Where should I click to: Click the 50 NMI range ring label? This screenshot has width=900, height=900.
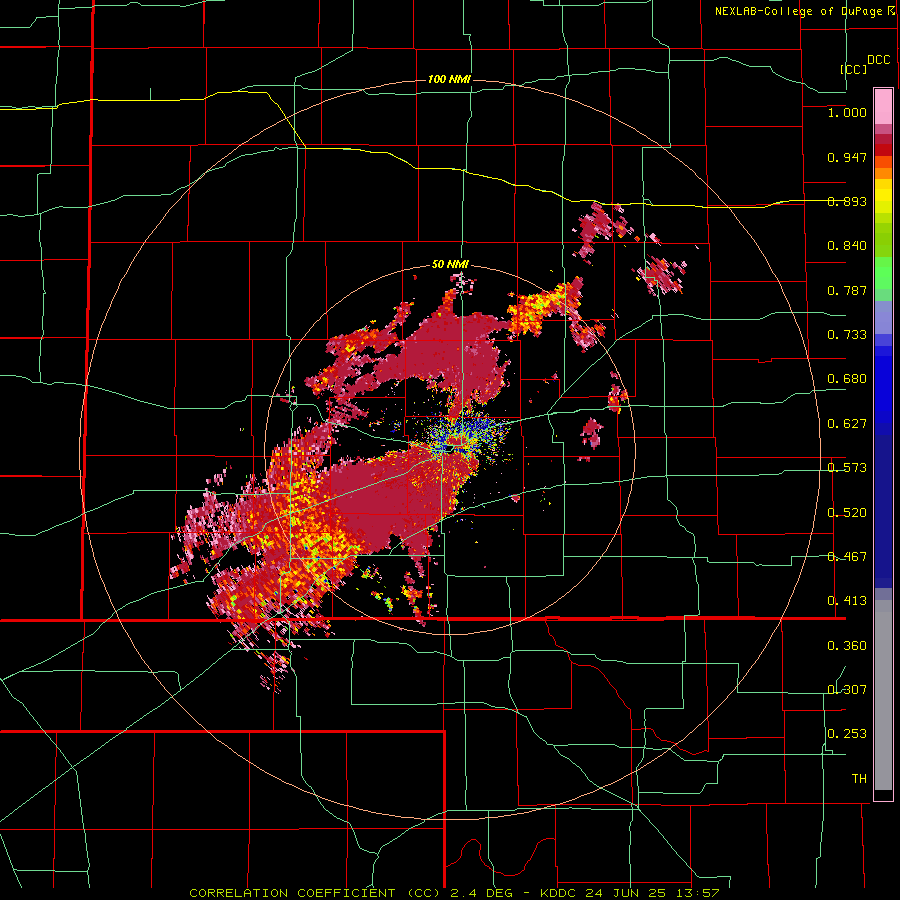[450, 265]
